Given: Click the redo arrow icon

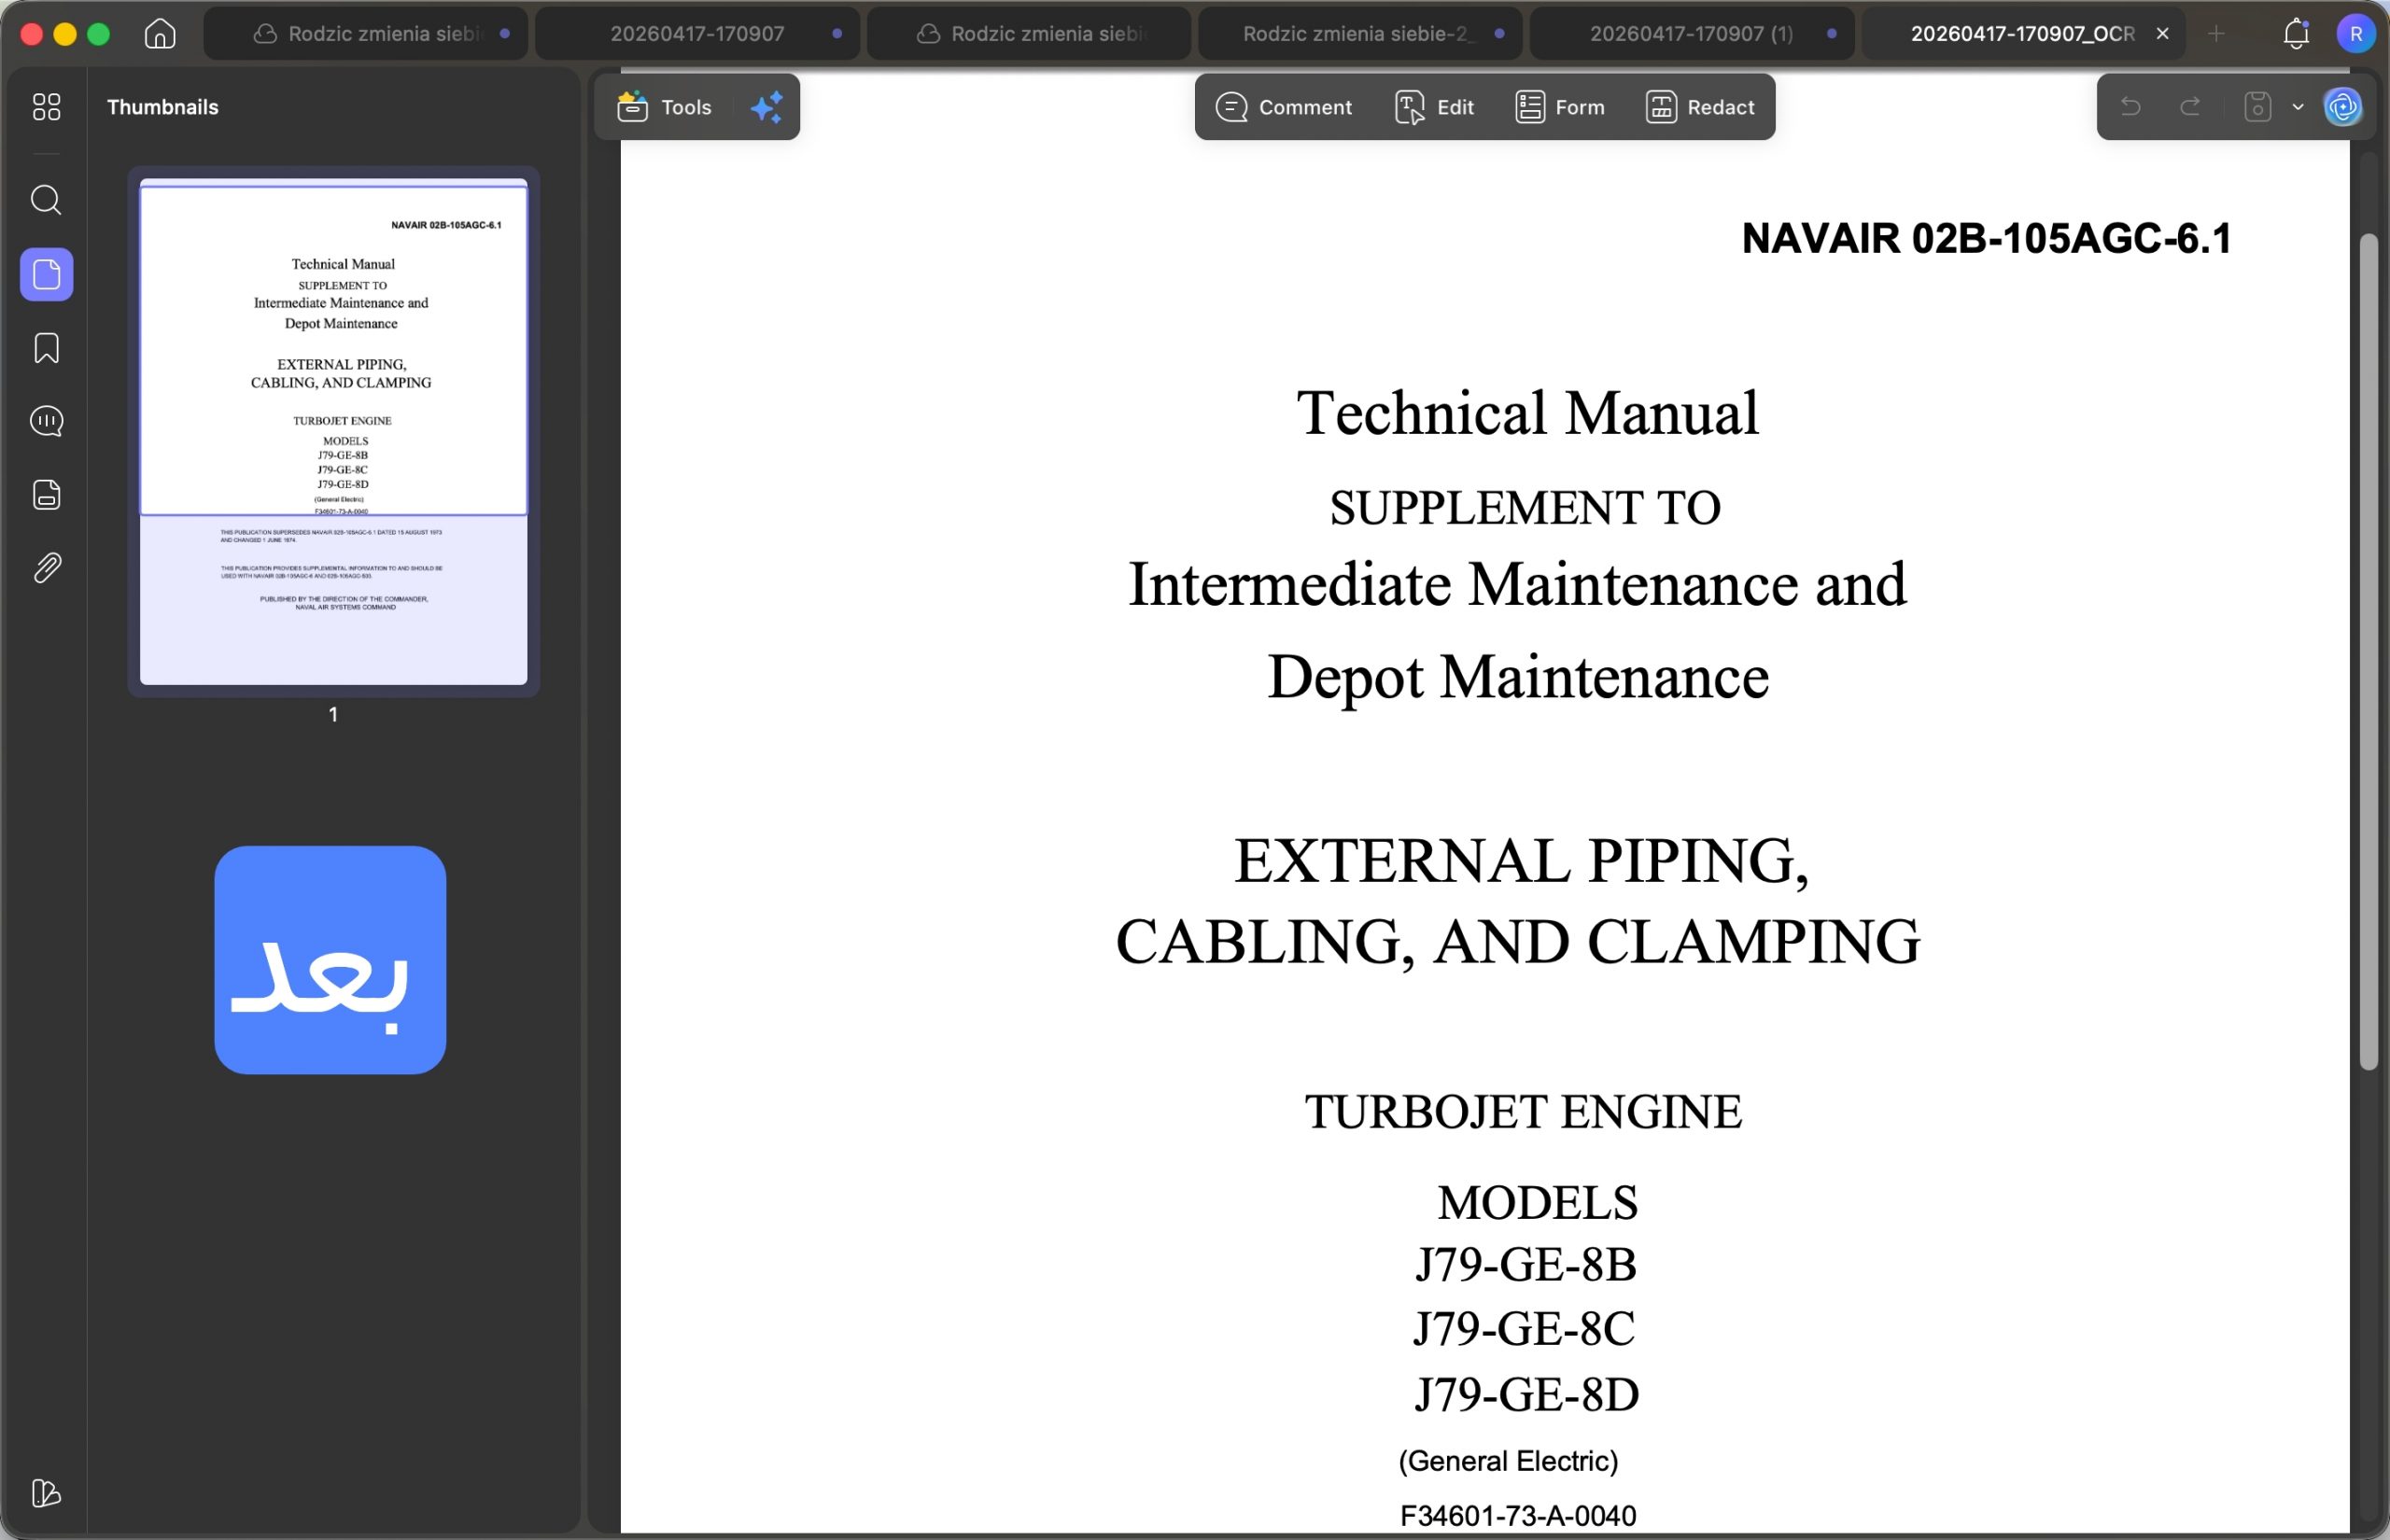Looking at the screenshot, I should (x=2190, y=107).
